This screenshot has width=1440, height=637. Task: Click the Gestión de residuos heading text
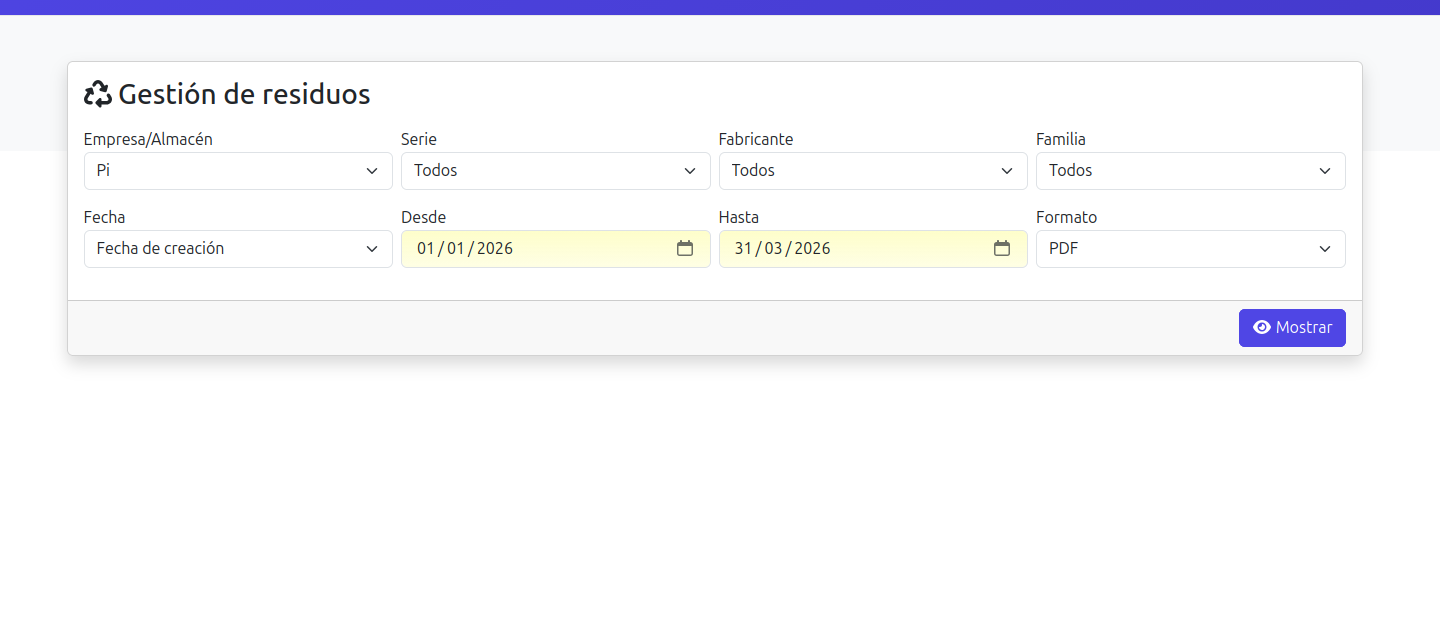244,94
